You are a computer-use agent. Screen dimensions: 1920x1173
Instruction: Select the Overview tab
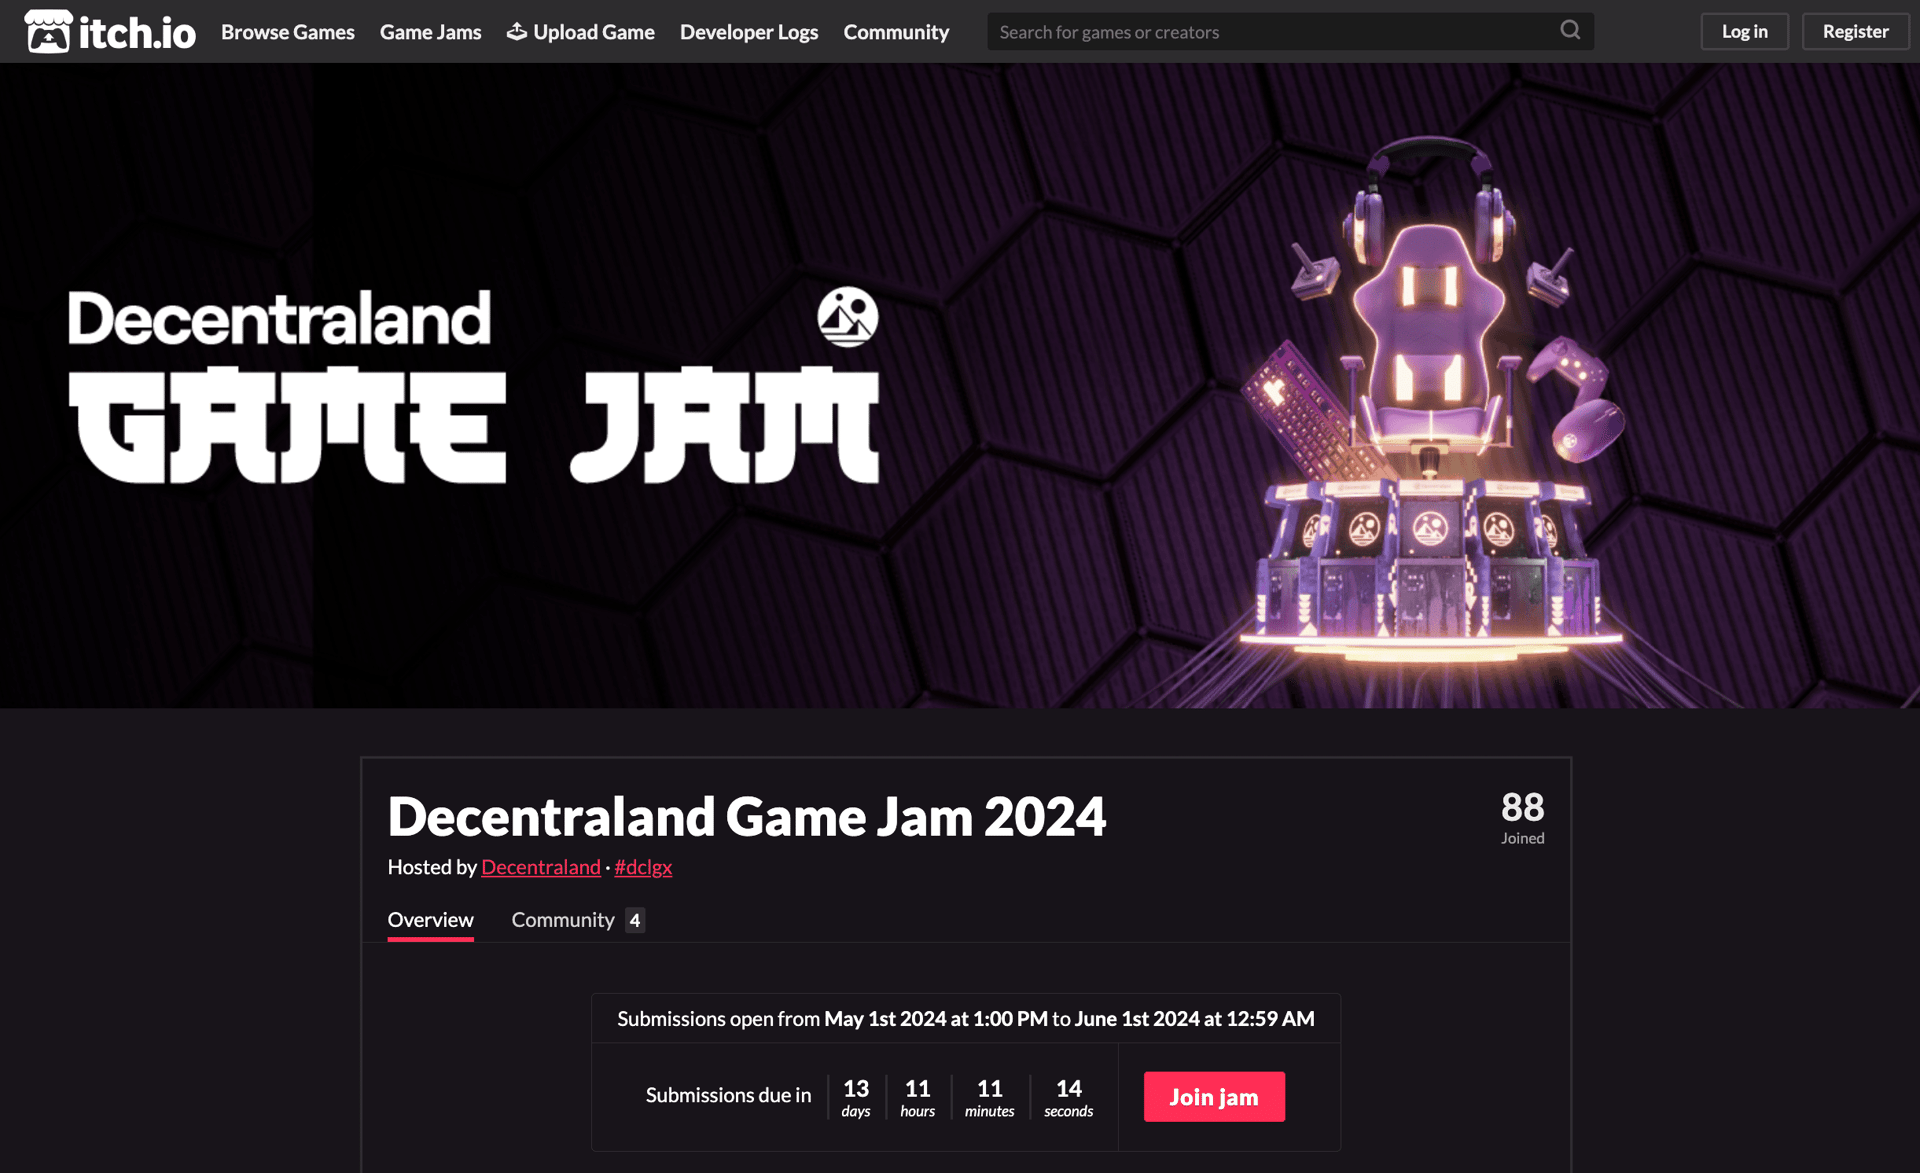431,920
